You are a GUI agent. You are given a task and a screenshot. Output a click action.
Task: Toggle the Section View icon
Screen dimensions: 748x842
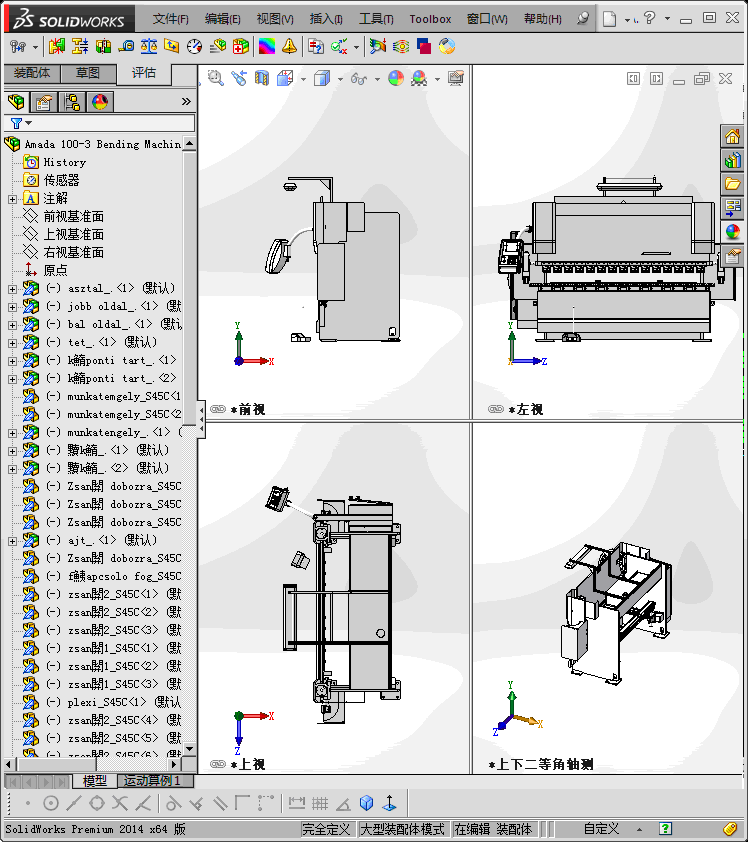coord(262,78)
